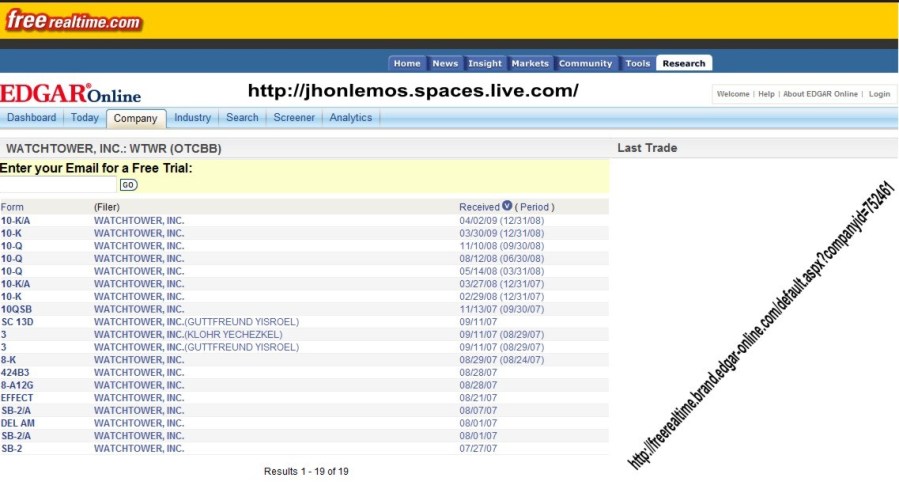This screenshot has height=493, width=899.
Task: Open the 10-K/A filing from 04/02/09
Action: [16, 220]
